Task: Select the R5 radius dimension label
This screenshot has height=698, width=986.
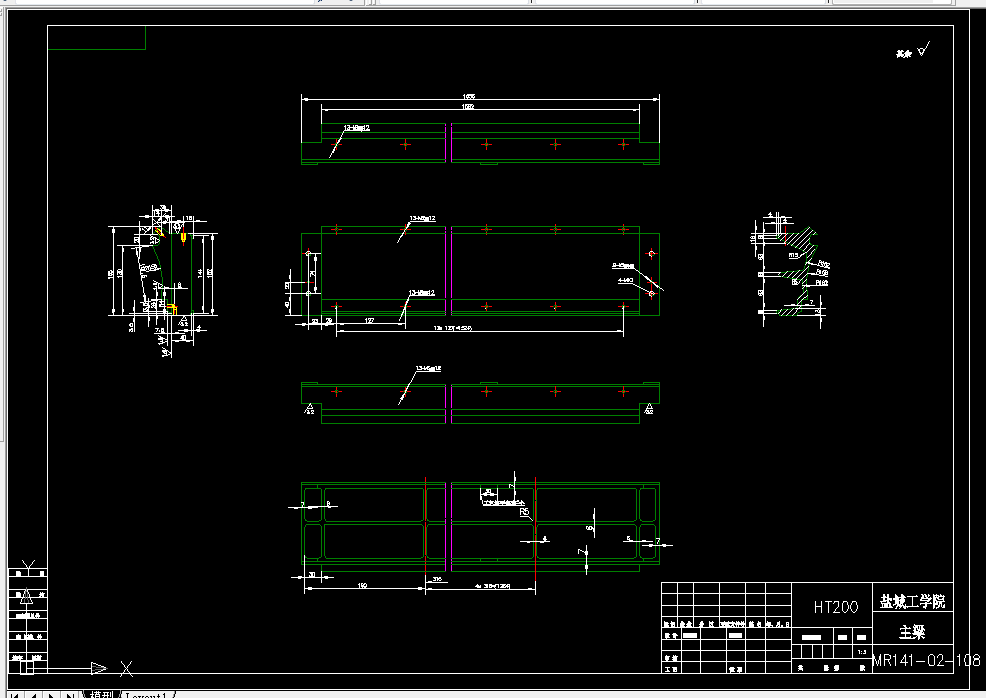Action: [524, 512]
